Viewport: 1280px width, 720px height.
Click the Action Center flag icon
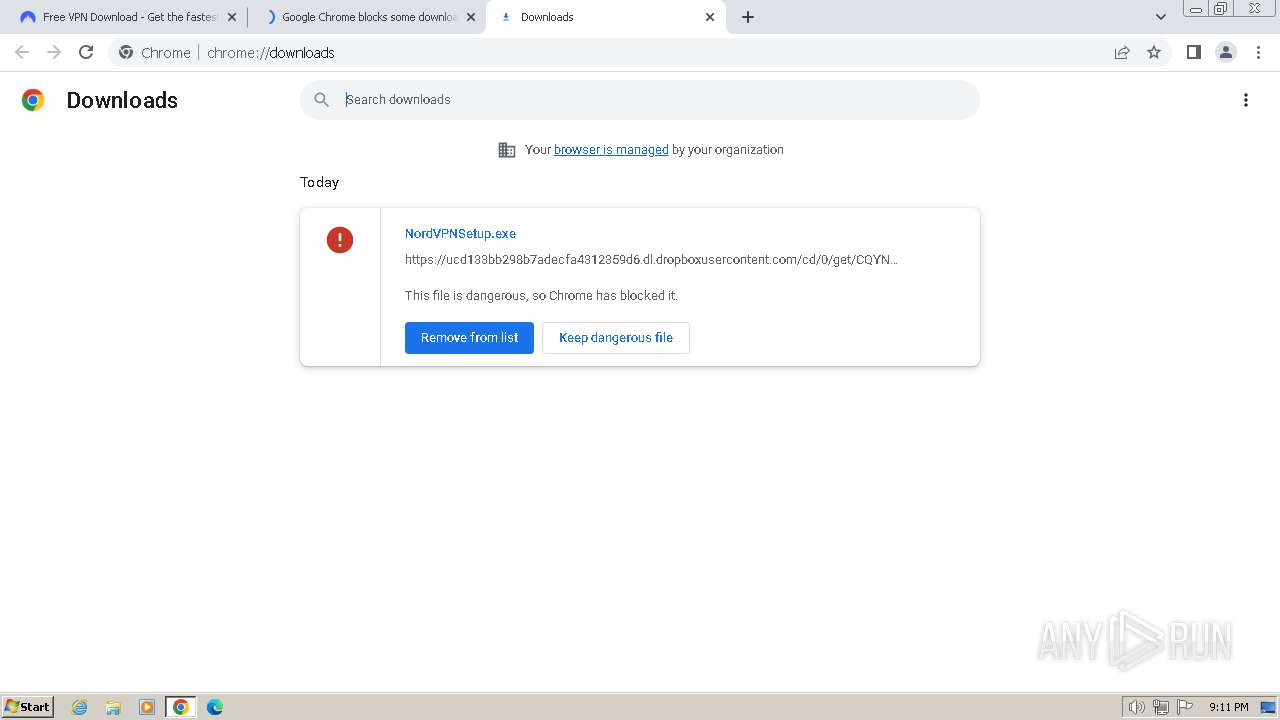pos(1185,707)
